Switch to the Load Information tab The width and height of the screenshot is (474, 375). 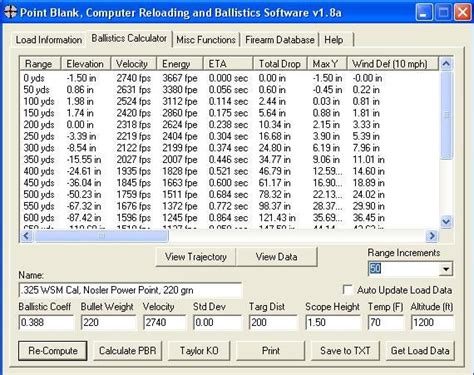click(x=49, y=40)
